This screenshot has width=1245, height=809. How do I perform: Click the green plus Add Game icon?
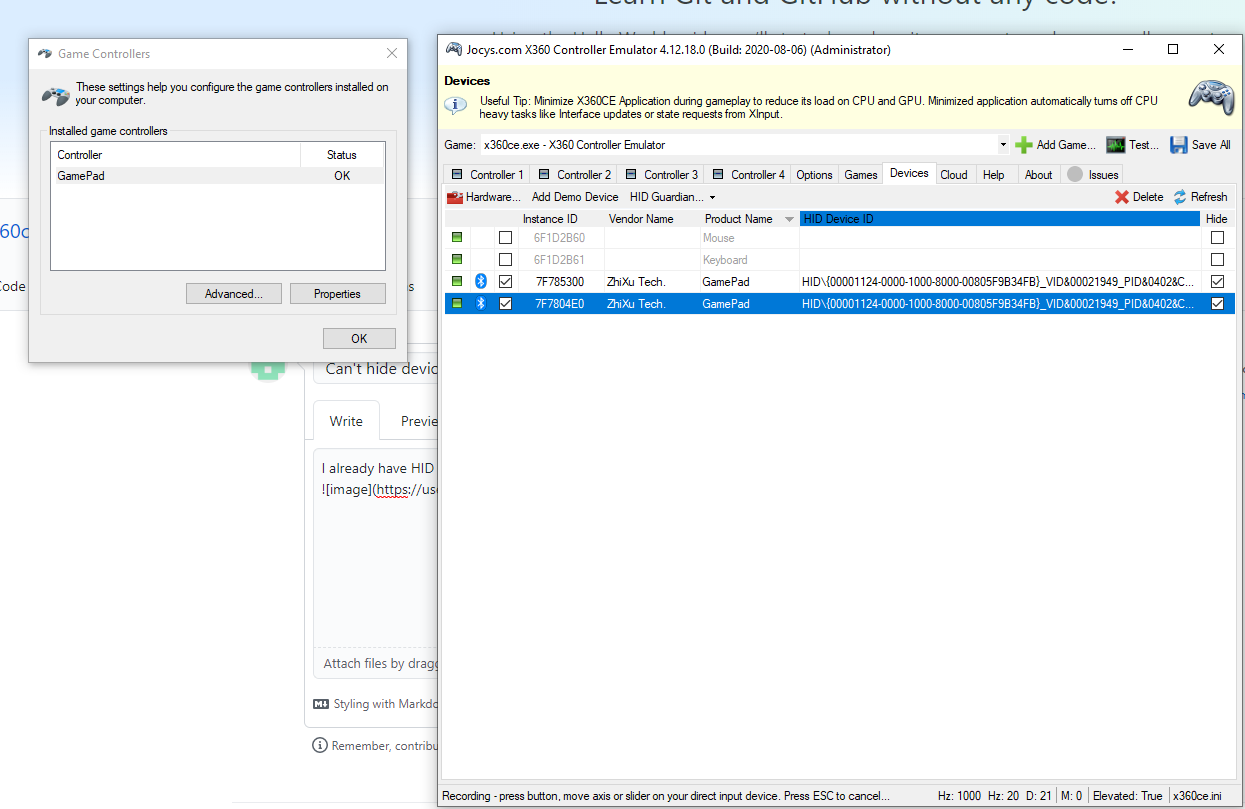pos(1023,145)
